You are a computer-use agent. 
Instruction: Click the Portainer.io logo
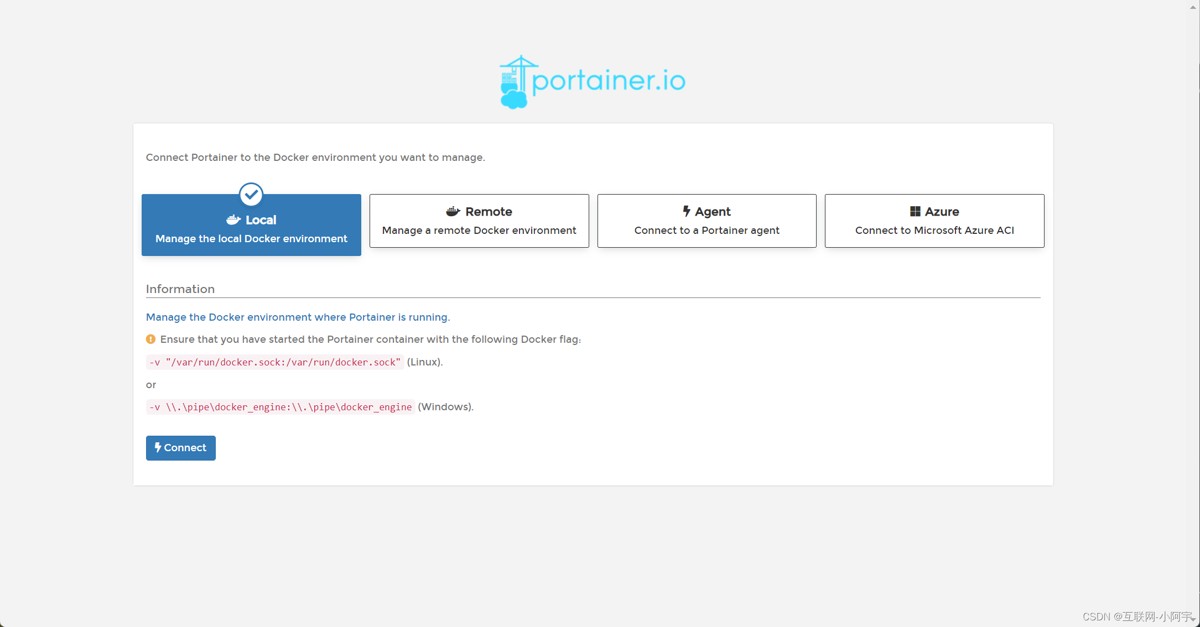coord(593,82)
